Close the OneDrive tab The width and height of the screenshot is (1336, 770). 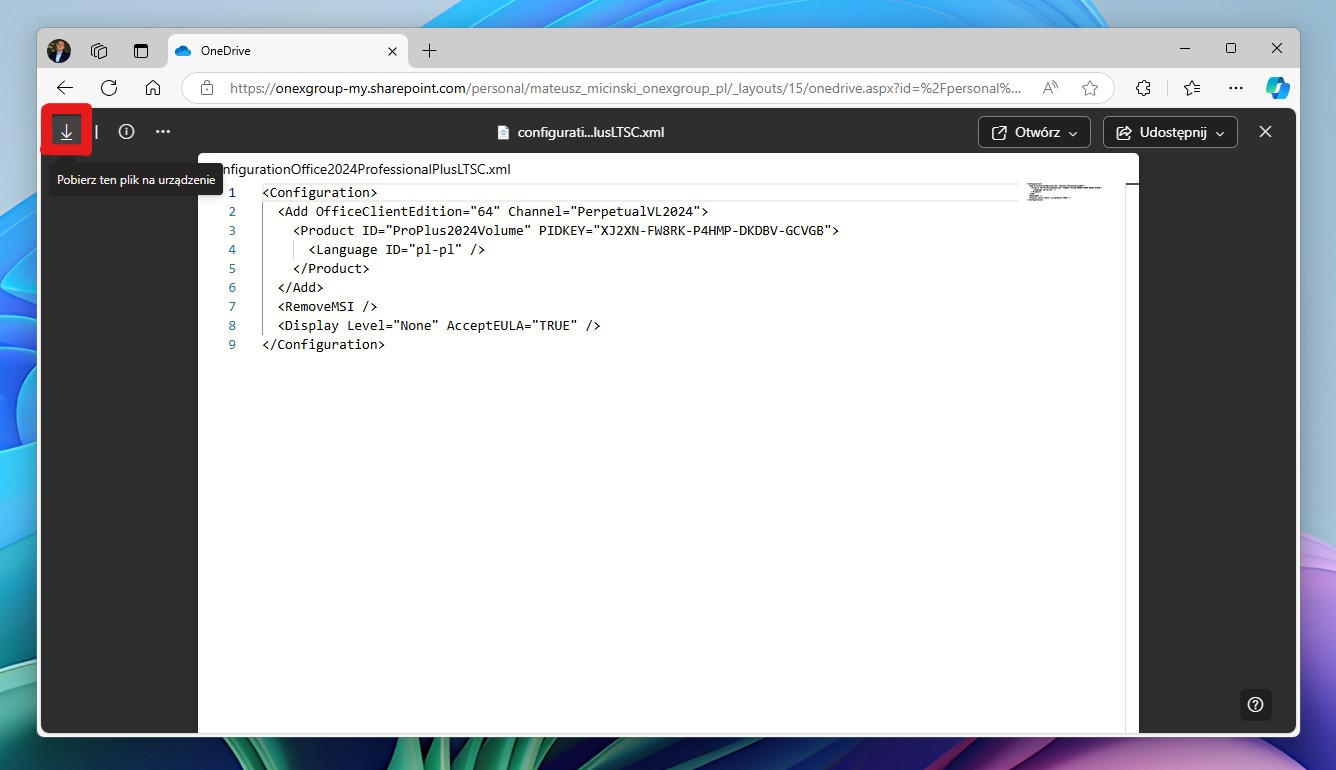(x=392, y=51)
